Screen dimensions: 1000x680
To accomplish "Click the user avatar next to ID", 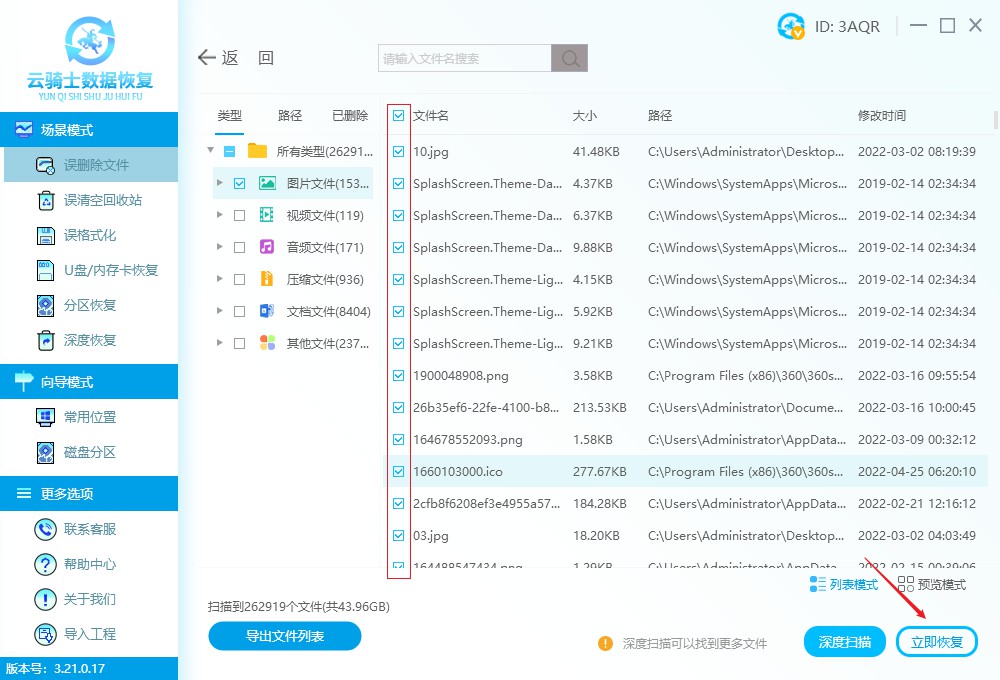I will coord(791,26).
